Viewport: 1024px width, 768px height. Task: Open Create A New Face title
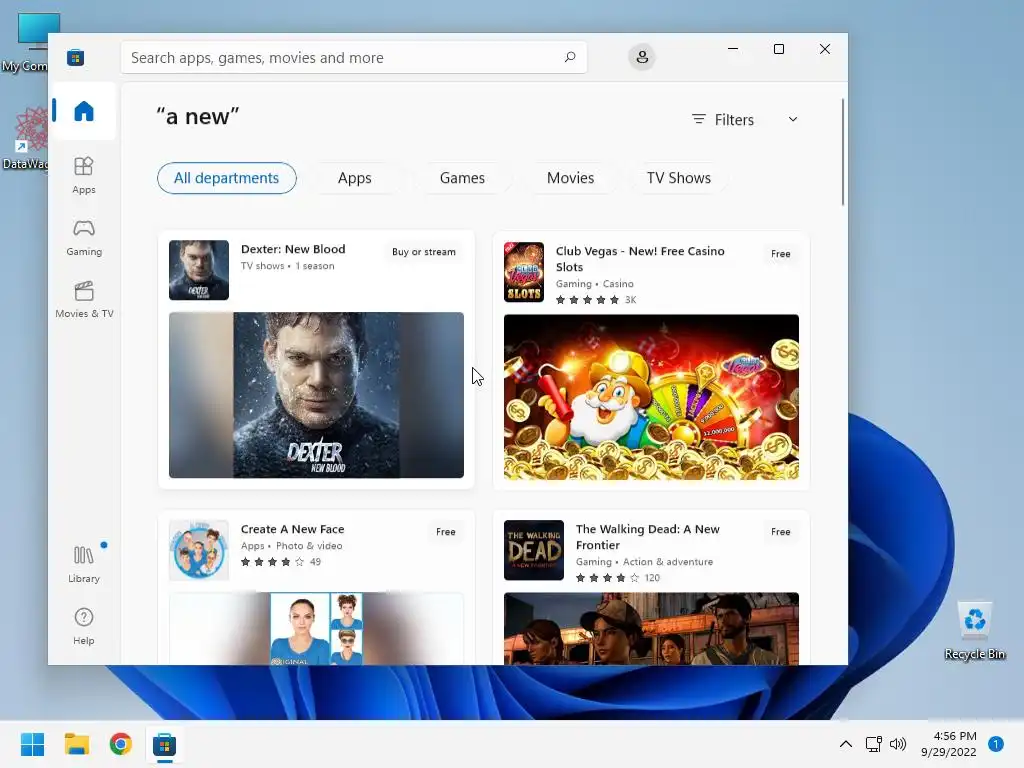[x=292, y=530]
